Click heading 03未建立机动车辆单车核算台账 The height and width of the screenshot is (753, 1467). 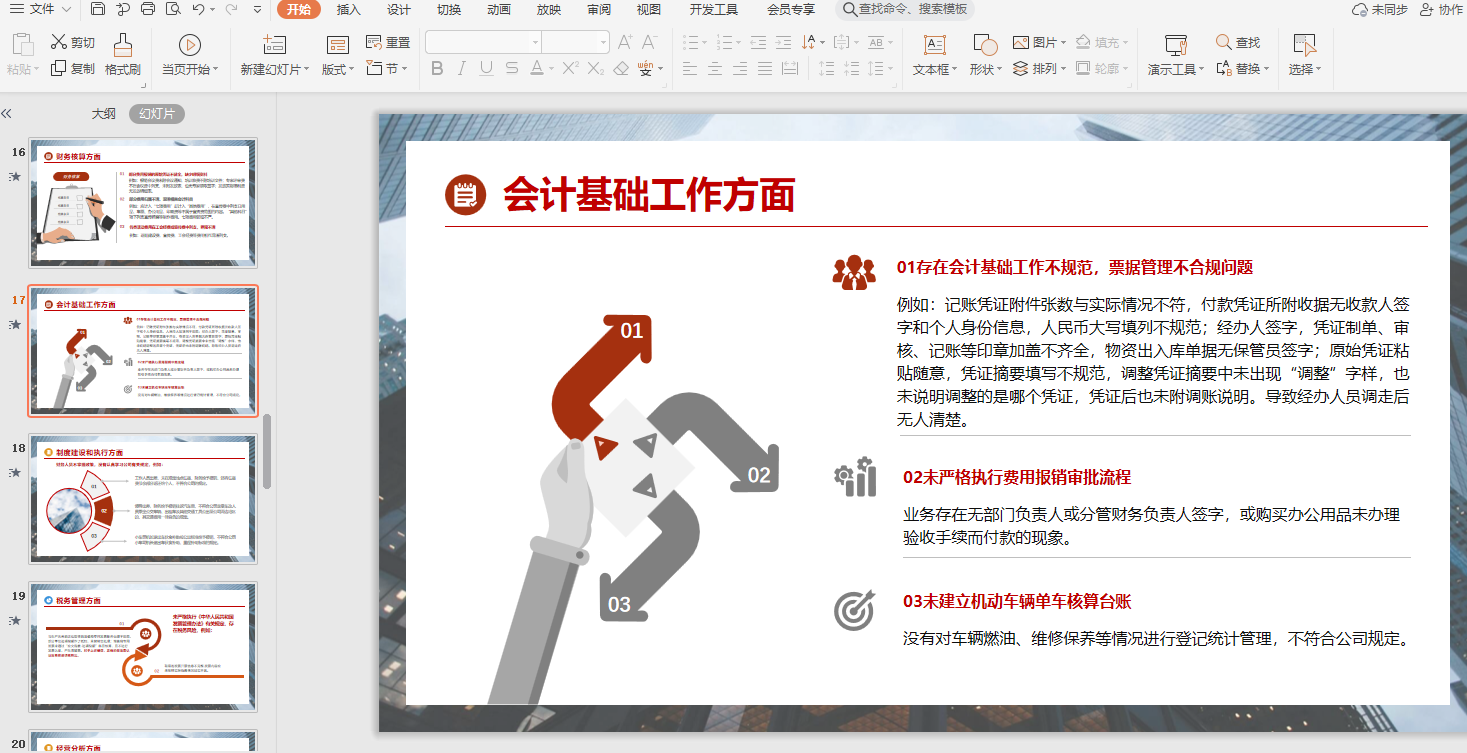click(1017, 602)
